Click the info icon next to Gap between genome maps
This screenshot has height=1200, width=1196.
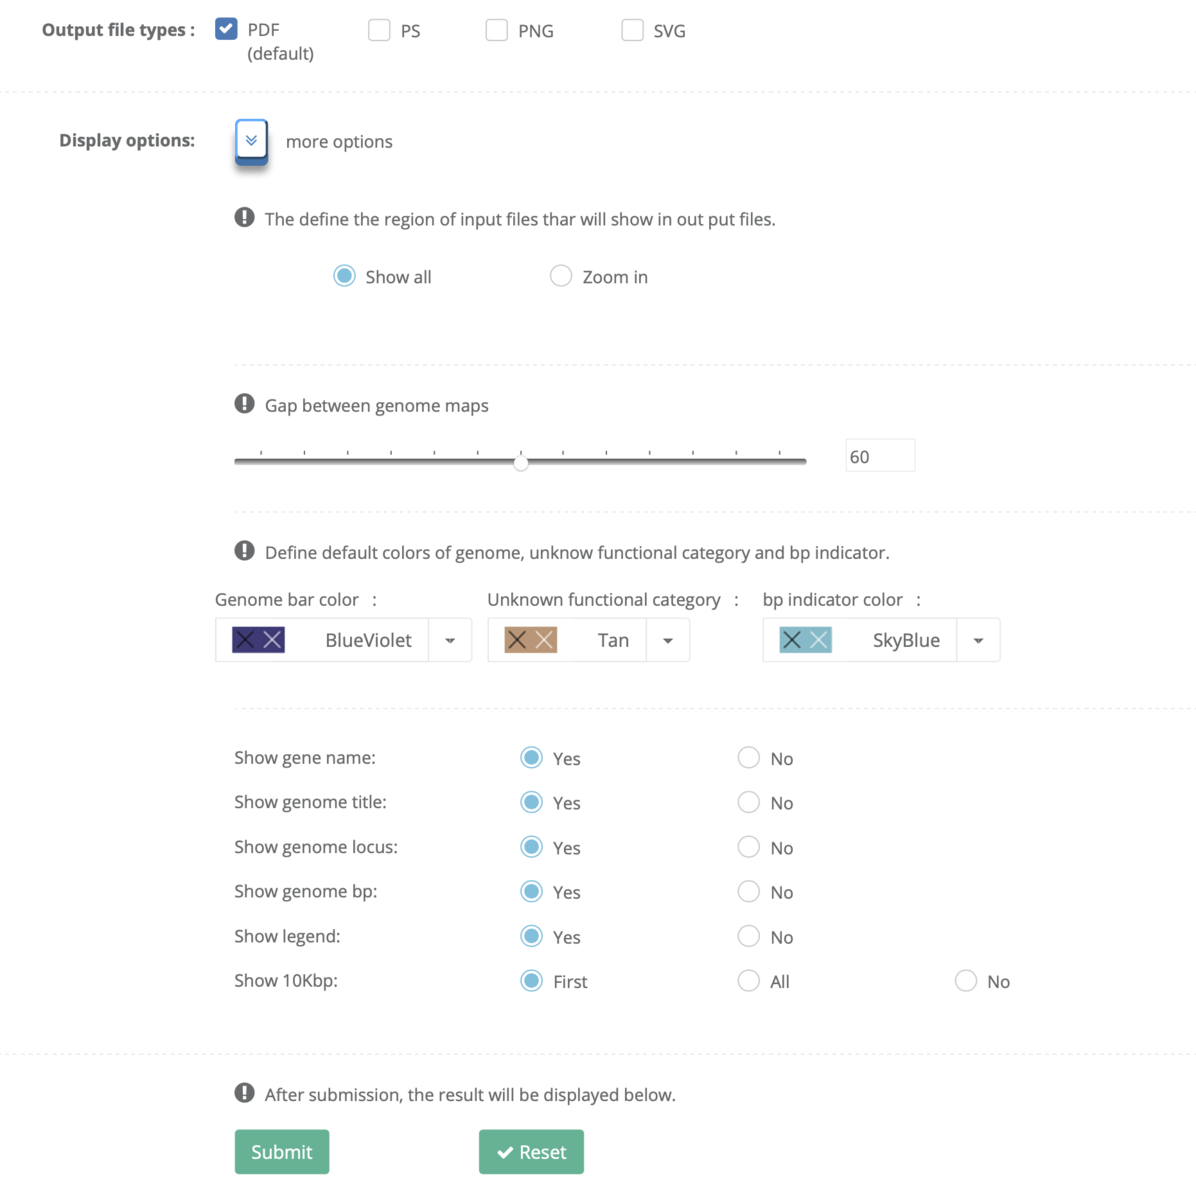(244, 404)
